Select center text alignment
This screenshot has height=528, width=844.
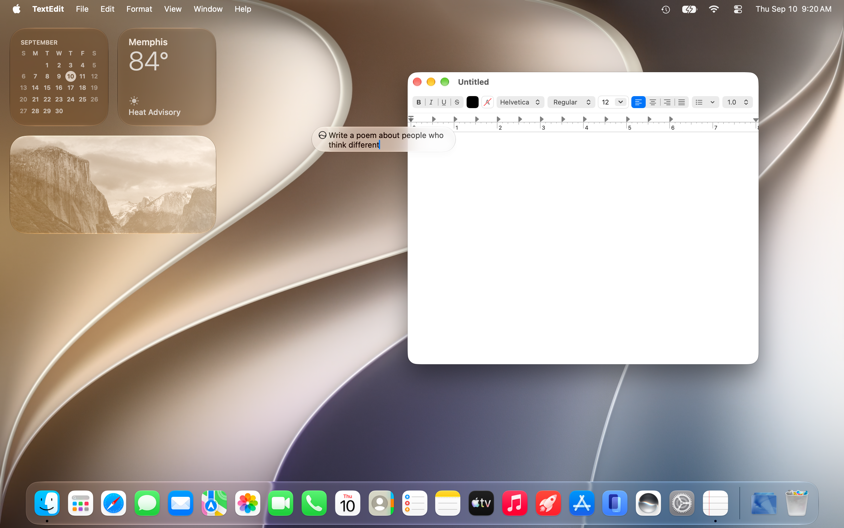point(652,102)
